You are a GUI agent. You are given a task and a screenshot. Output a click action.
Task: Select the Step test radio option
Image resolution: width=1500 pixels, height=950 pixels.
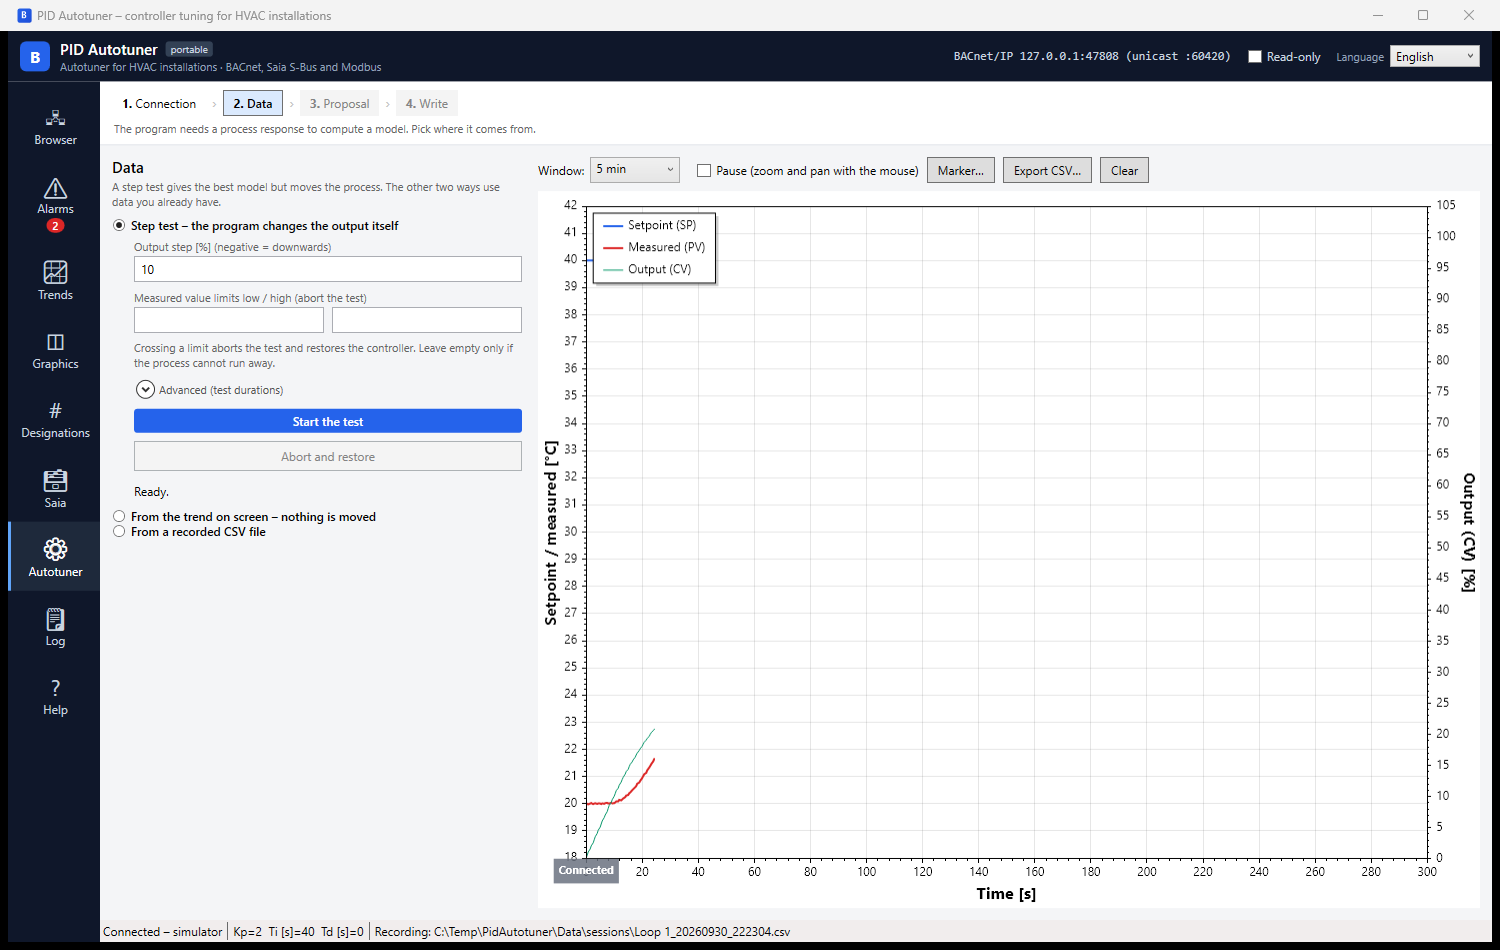coord(119,226)
